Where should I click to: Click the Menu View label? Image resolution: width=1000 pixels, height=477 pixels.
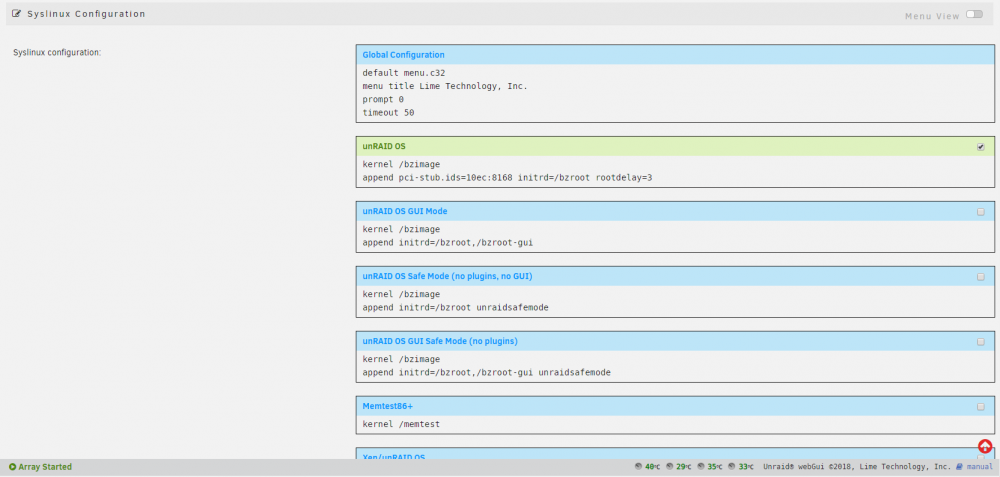(932, 16)
